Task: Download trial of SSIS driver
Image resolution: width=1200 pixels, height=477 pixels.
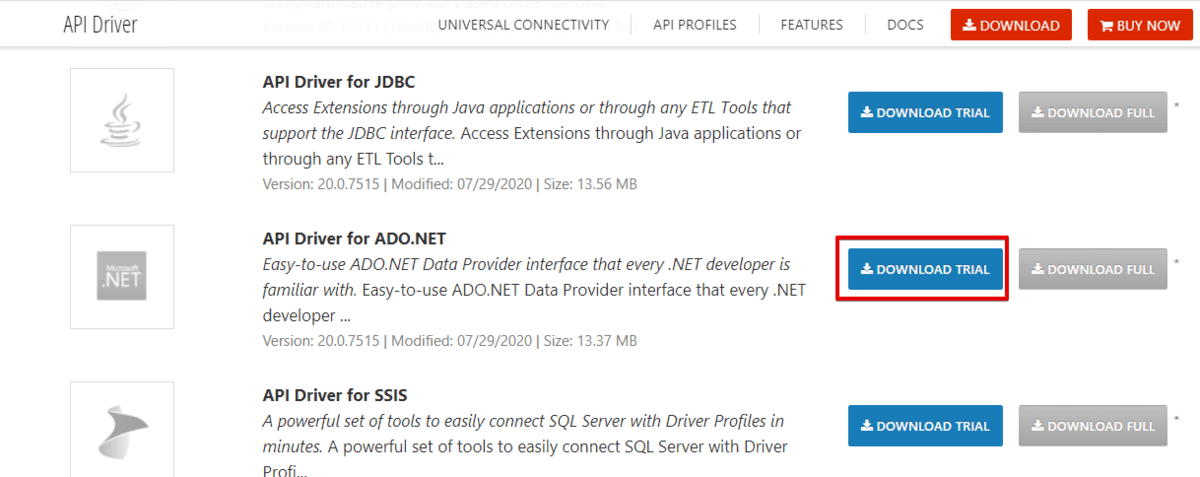Action: [925, 426]
